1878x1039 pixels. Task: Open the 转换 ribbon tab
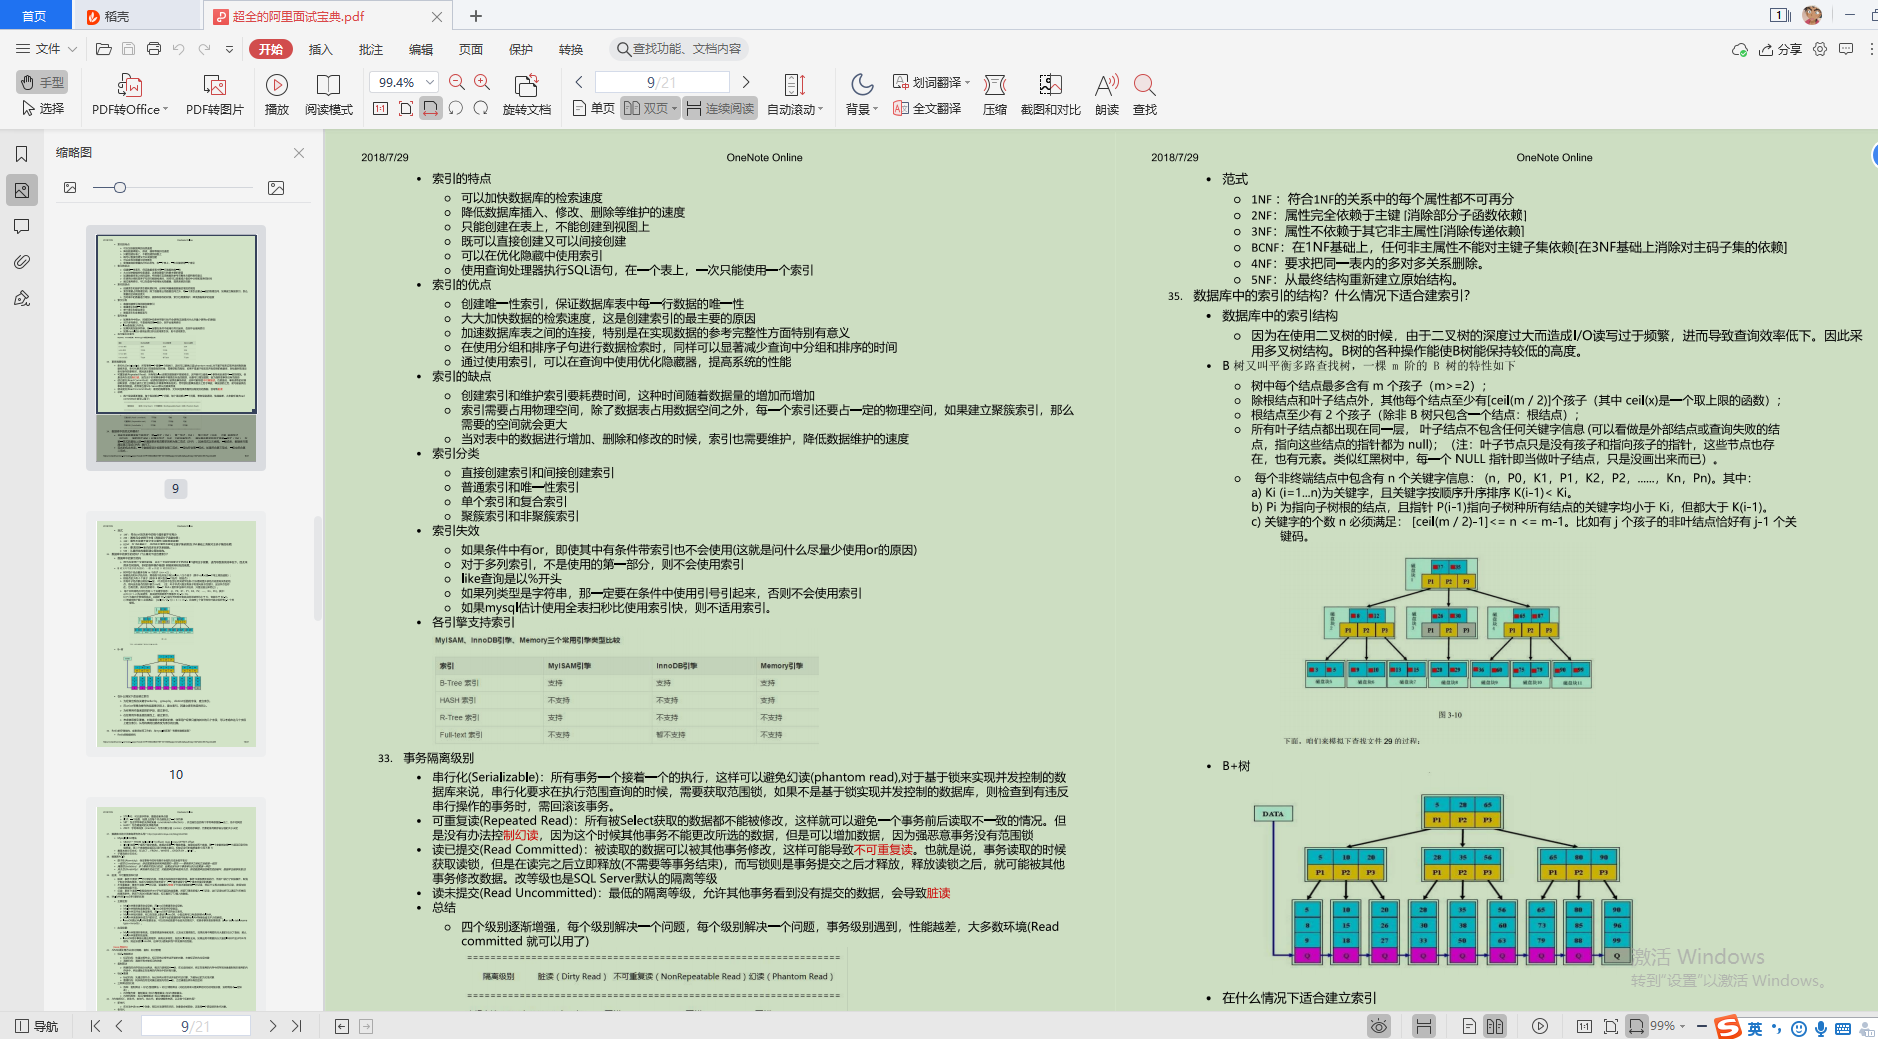tap(571, 49)
